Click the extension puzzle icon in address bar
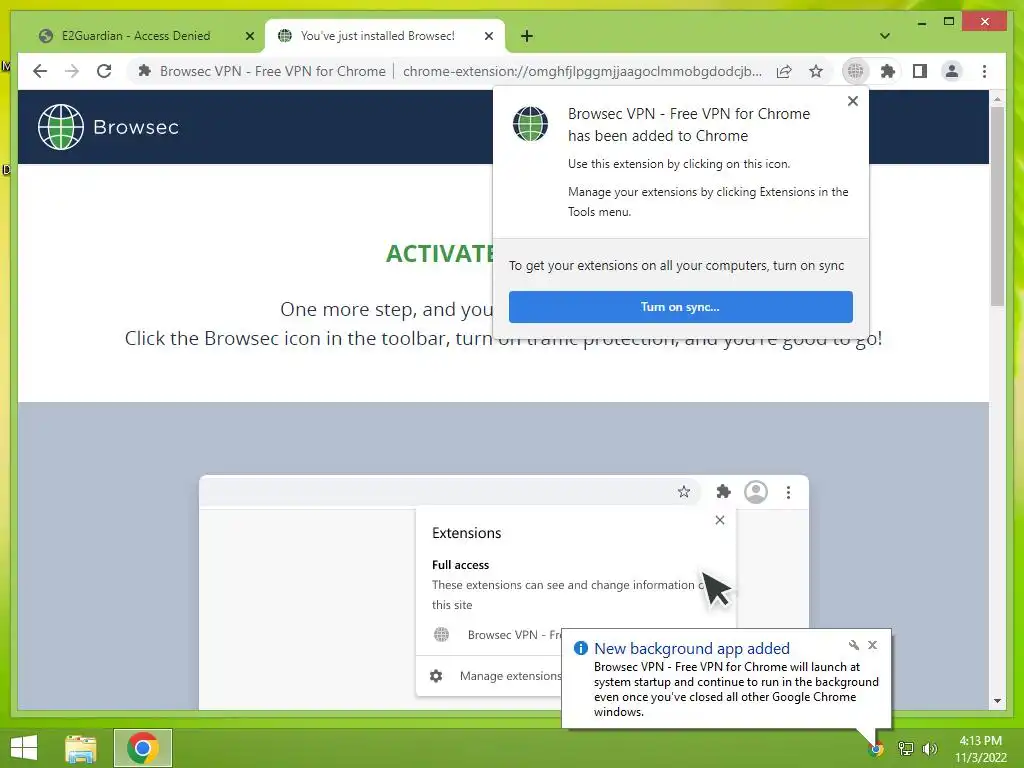This screenshot has width=1024, height=768. 145,71
